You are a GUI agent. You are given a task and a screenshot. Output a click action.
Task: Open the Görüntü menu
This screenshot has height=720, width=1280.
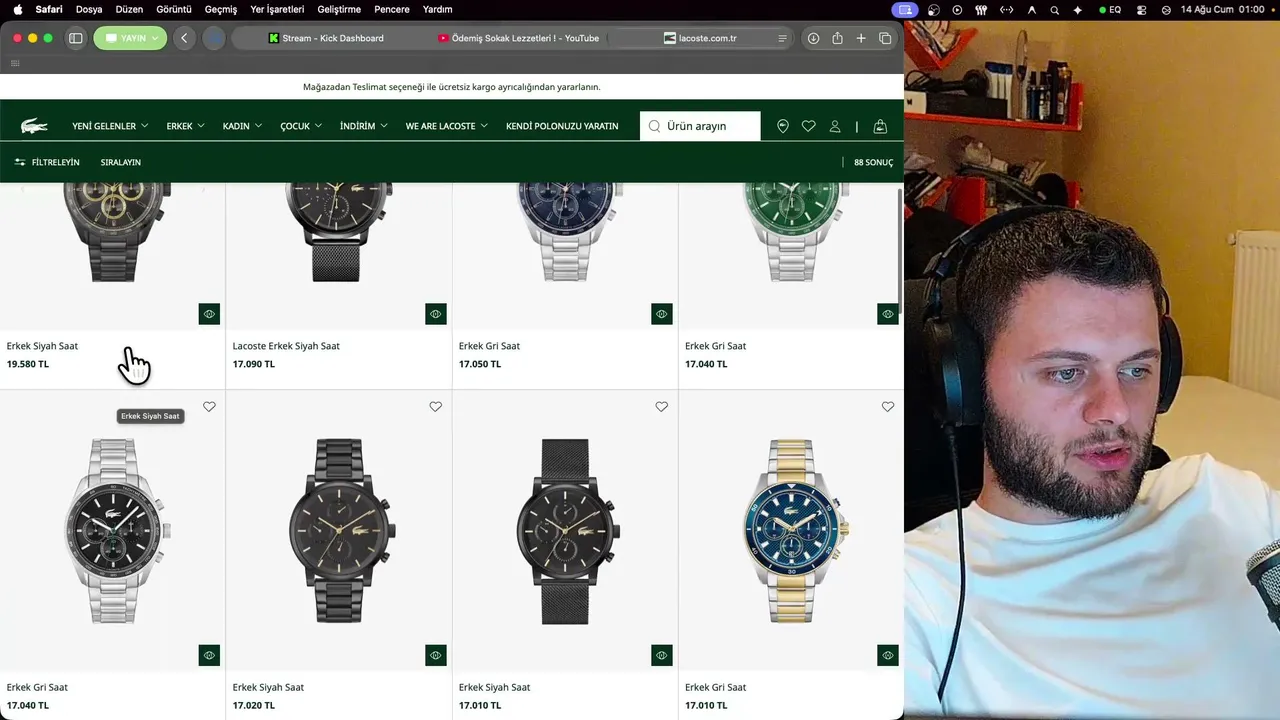coord(174,9)
